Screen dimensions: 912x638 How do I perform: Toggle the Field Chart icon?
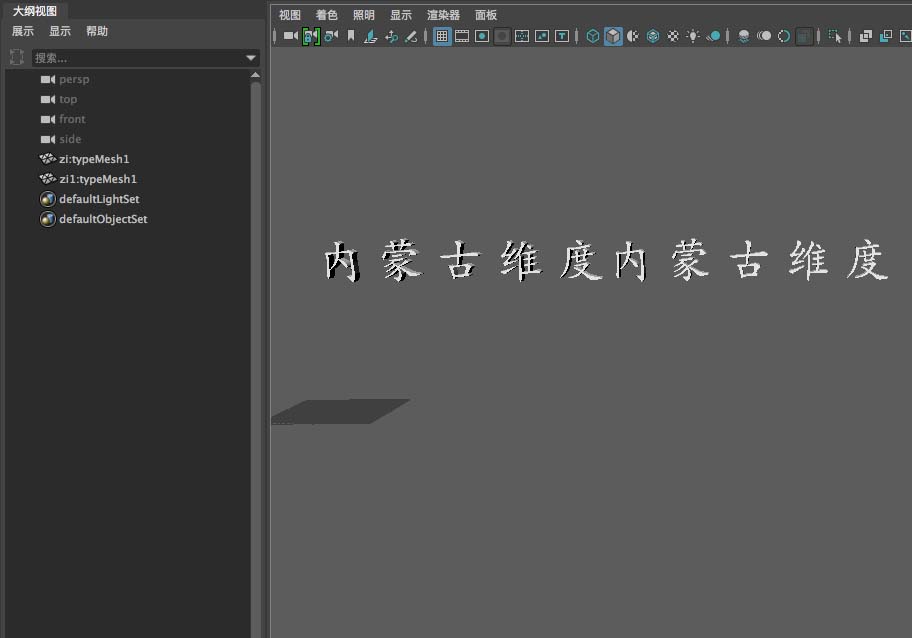(x=522, y=36)
